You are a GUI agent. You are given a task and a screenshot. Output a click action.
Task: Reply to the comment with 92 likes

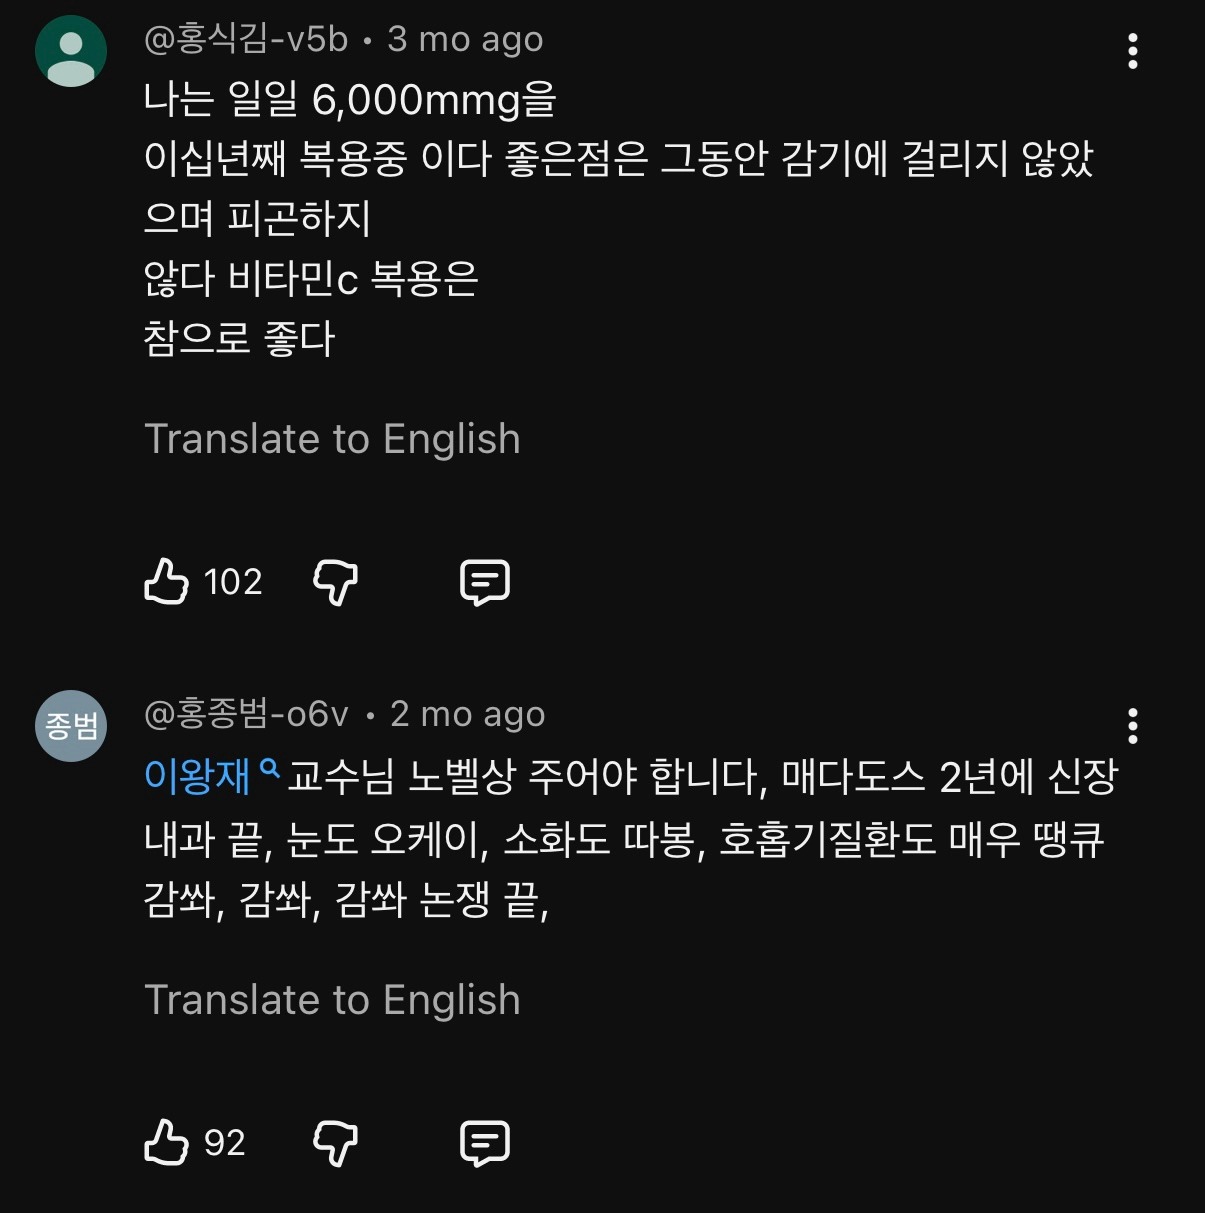click(485, 1143)
